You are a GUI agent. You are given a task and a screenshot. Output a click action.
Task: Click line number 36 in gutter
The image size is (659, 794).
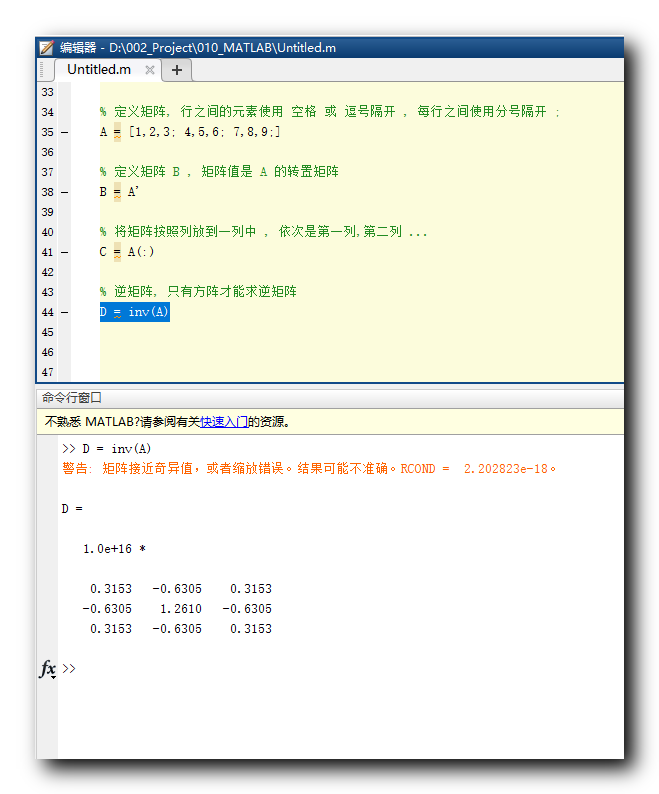[48, 152]
